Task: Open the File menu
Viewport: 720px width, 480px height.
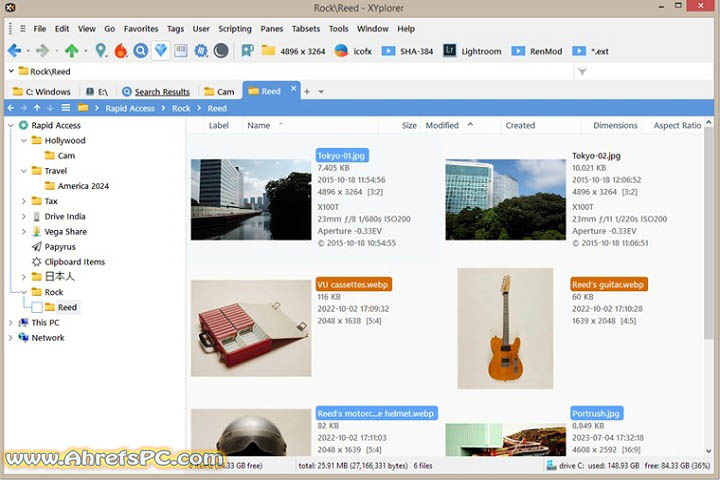Action: (39, 28)
